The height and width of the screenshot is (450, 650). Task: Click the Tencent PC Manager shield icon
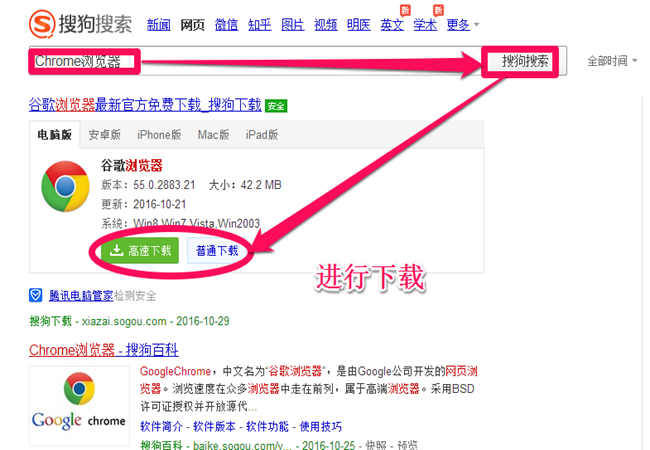click(36, 295)
